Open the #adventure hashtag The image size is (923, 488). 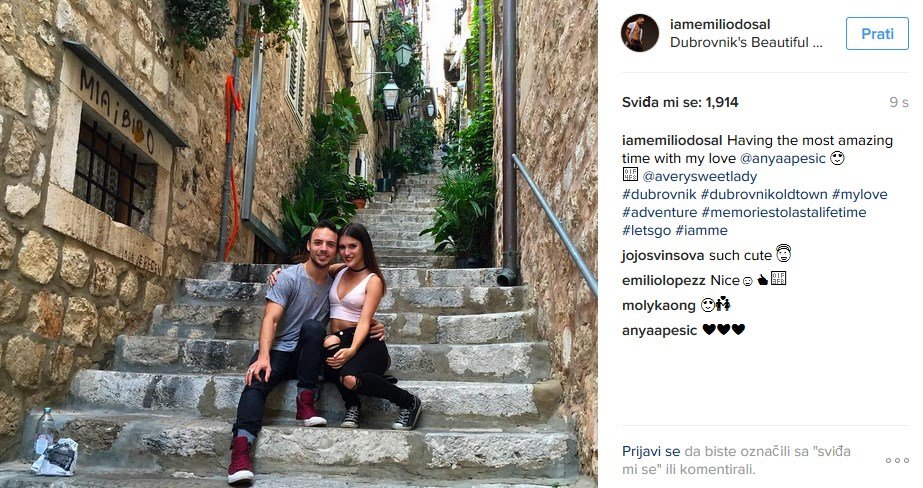(659, 212)
